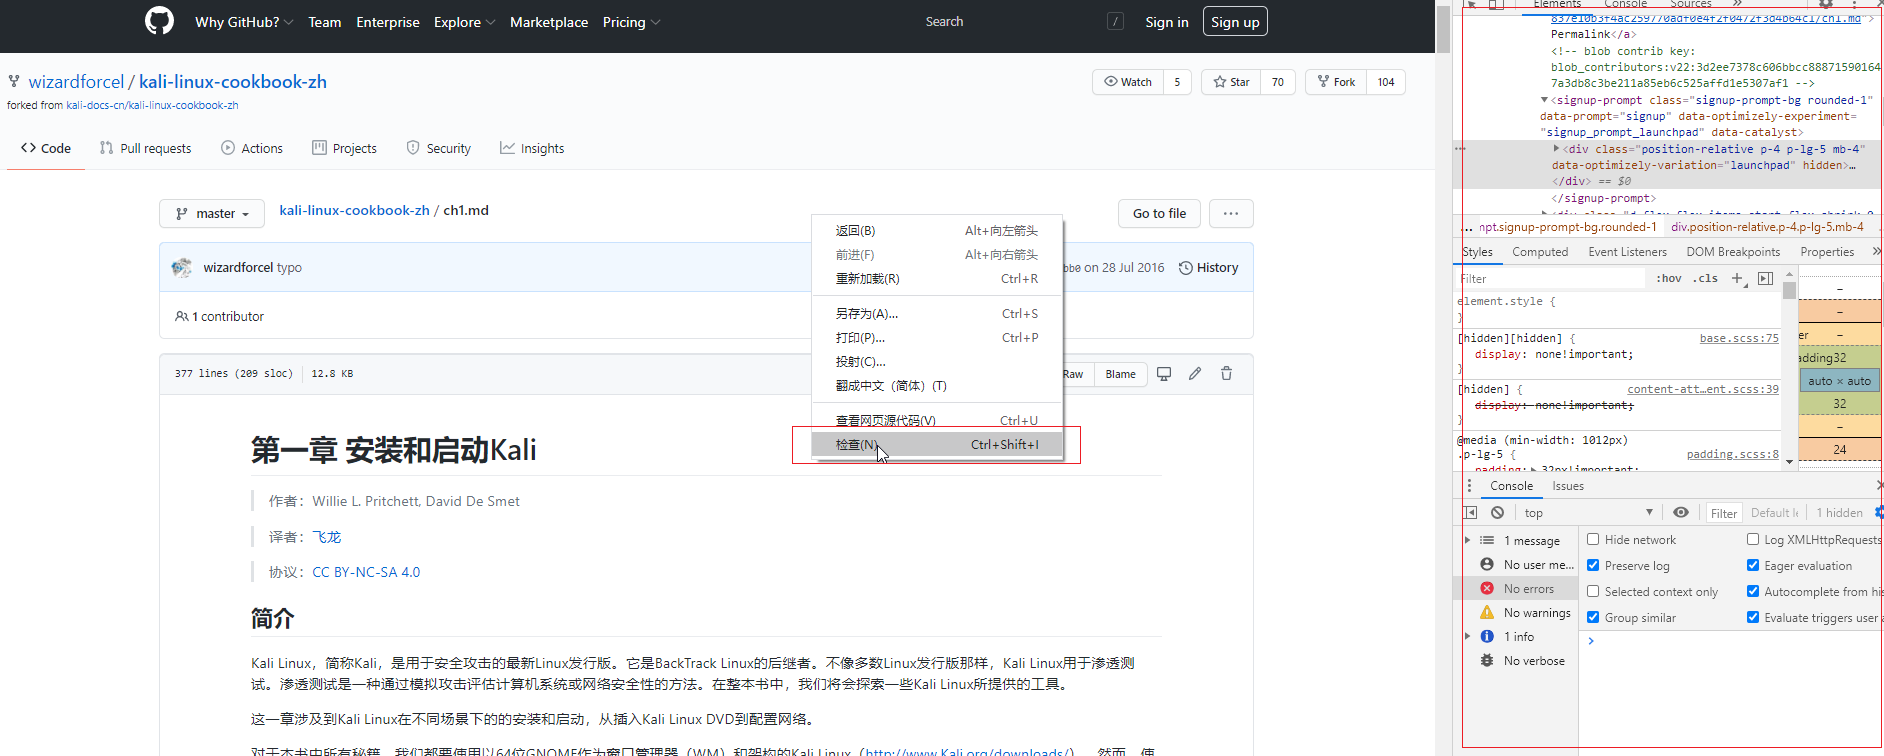Click the Blame button
Image resolution: width=1884 pixels, height=756 pixels.
click(x=1120, y=374)
